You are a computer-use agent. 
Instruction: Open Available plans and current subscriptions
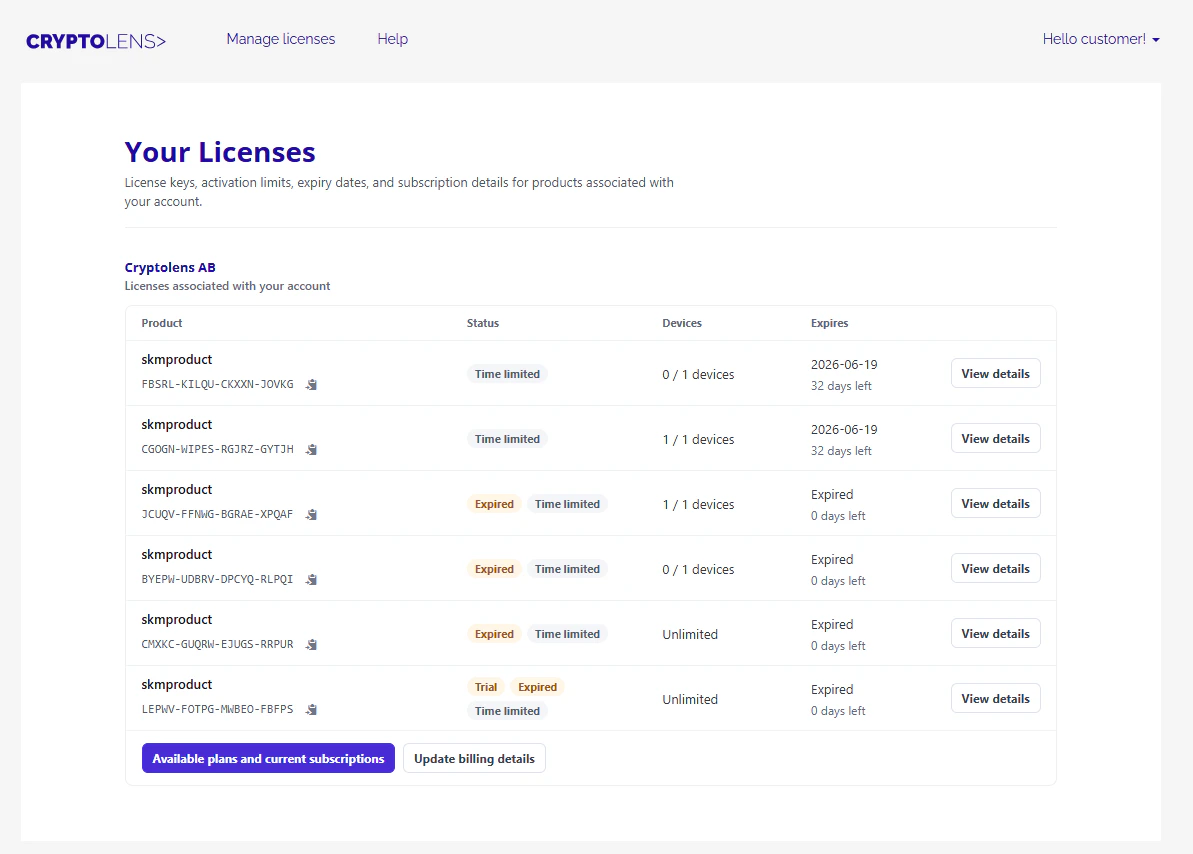pos(268,758)
